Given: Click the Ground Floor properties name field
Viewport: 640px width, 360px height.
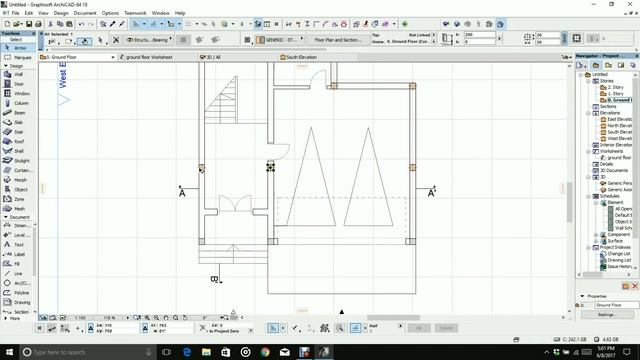Looking at the screenshot, I should point(616,305).
